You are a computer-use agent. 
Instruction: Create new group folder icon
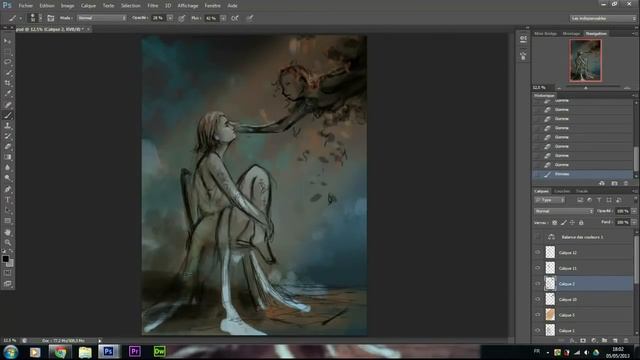[x=604, y=340]
